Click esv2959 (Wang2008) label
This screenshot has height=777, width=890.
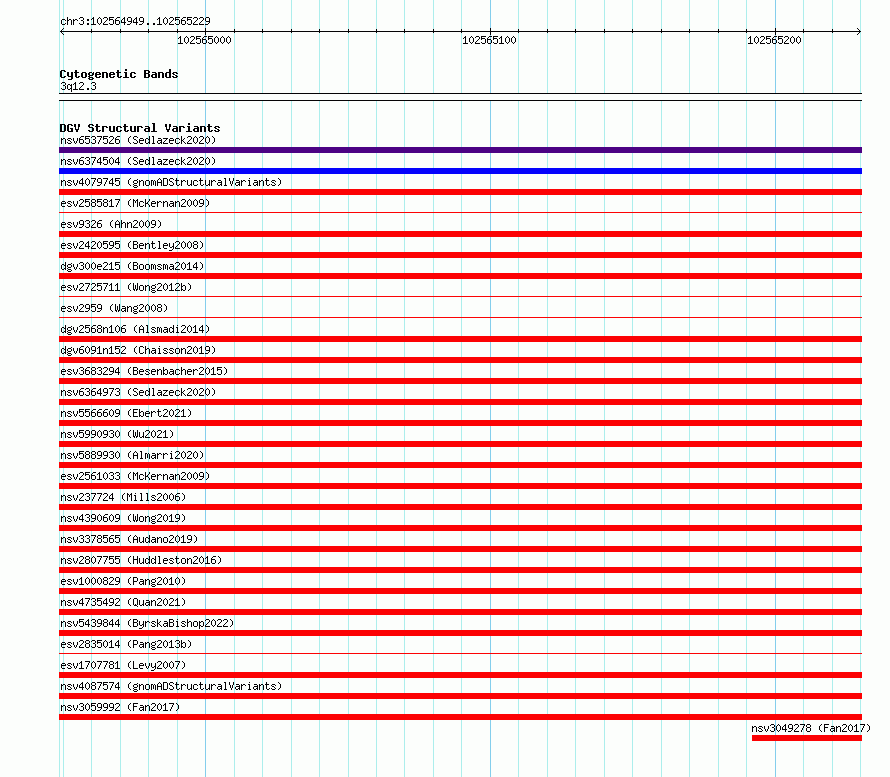(x=114, y=308)
